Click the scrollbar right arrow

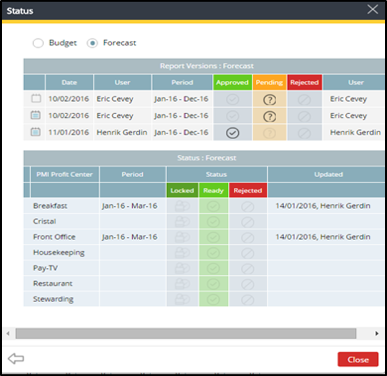(x=377, y=333)
